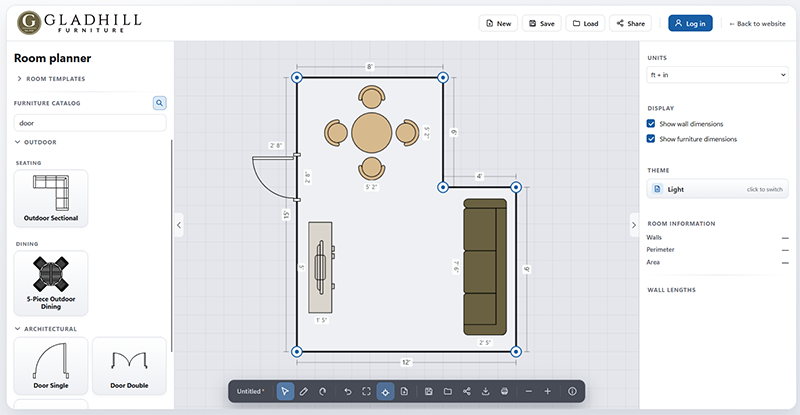
Task: Switch the Light theme button
Action: click(x=717, y=189)
